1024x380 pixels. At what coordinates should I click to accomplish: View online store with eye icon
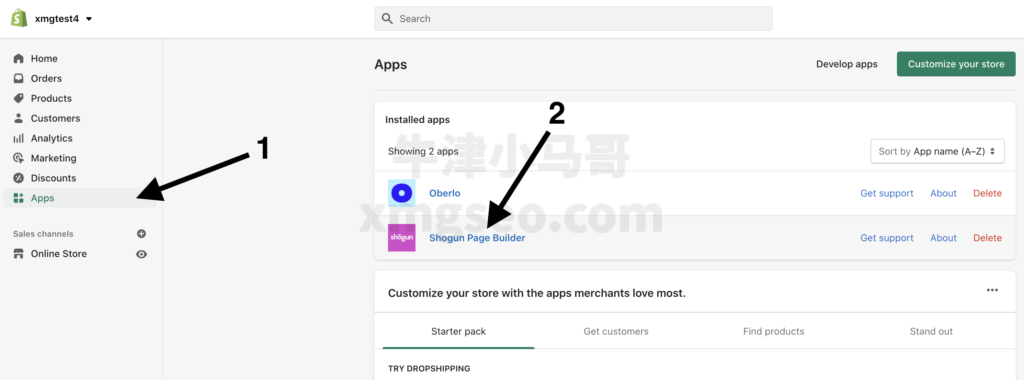(x=141, y=254)
